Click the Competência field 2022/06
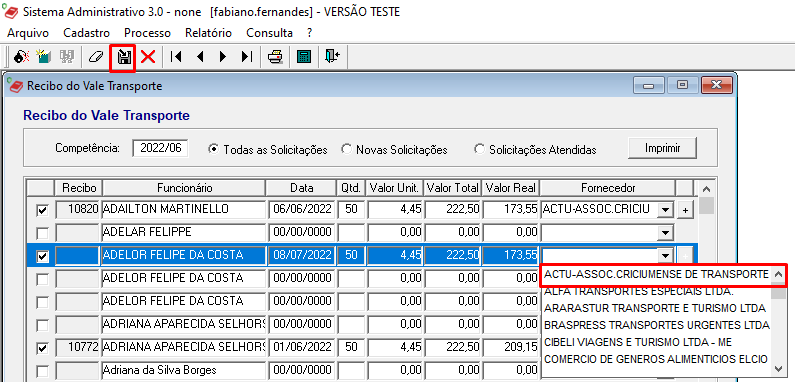This screenshot has height=382, width=795. (x=160, y=149)
